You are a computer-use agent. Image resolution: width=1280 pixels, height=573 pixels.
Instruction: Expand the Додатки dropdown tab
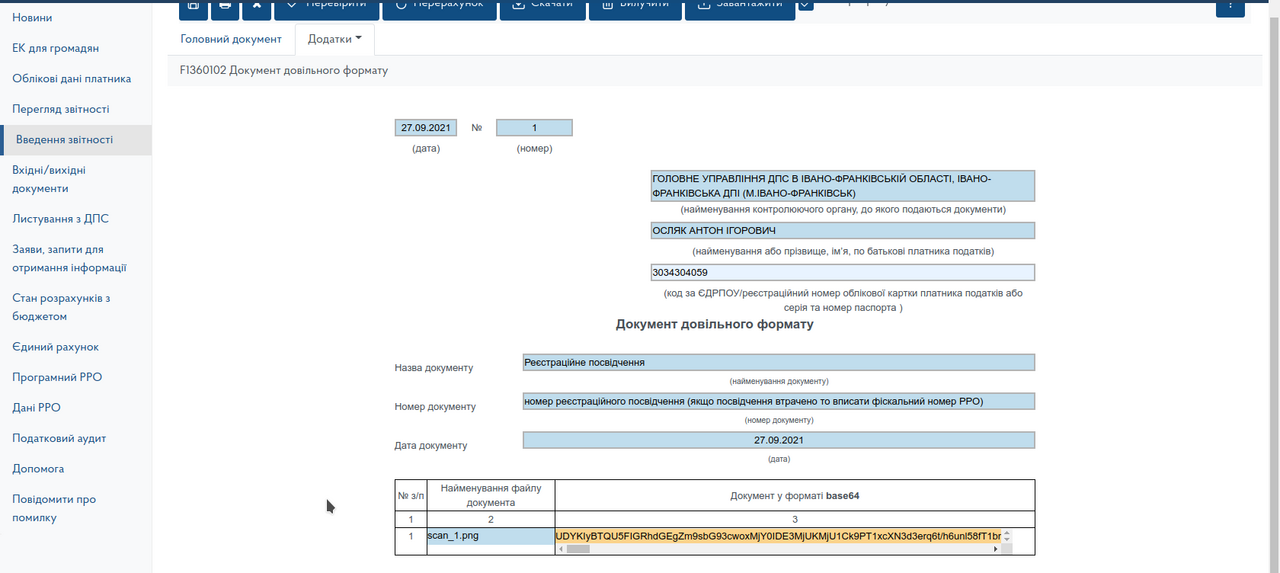(x=335, y=39)
